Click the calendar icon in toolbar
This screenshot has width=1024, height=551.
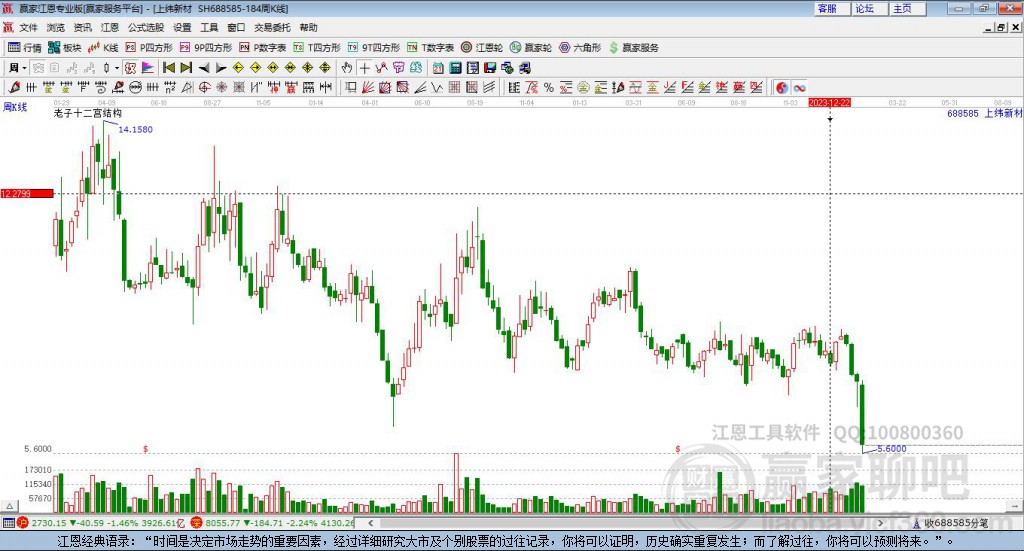[438, 68]
